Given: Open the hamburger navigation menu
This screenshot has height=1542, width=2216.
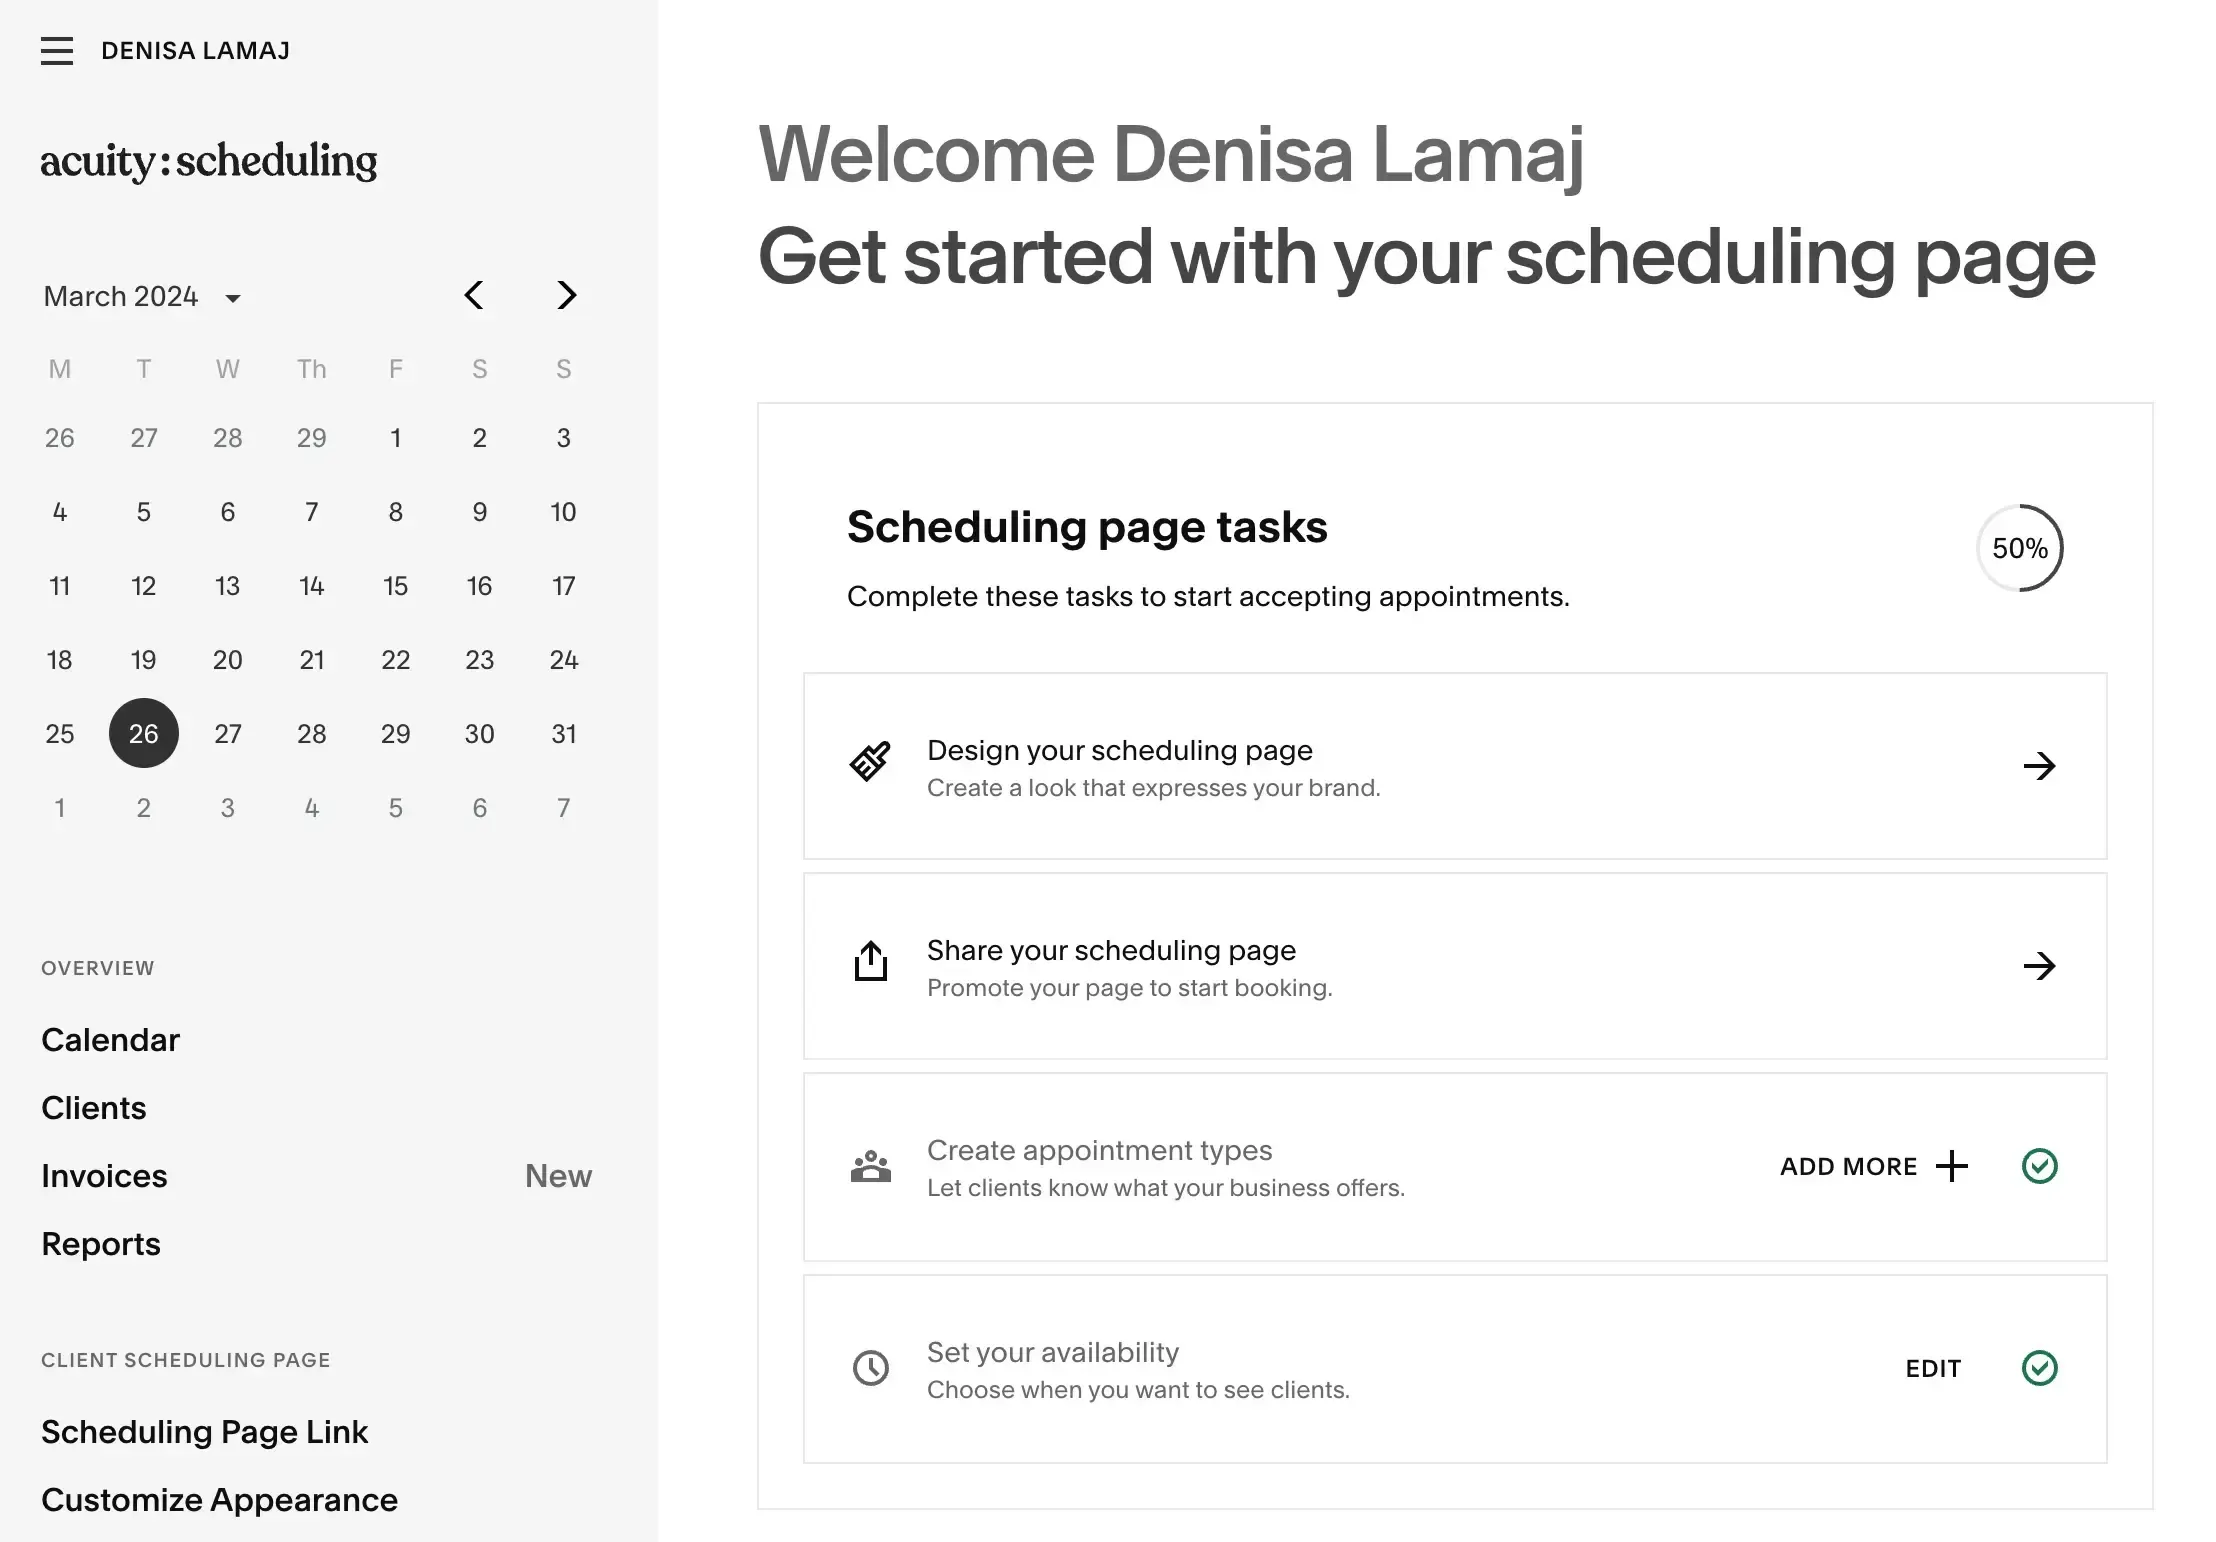Looking at the screenshot, I should click(x=57, y=50).
